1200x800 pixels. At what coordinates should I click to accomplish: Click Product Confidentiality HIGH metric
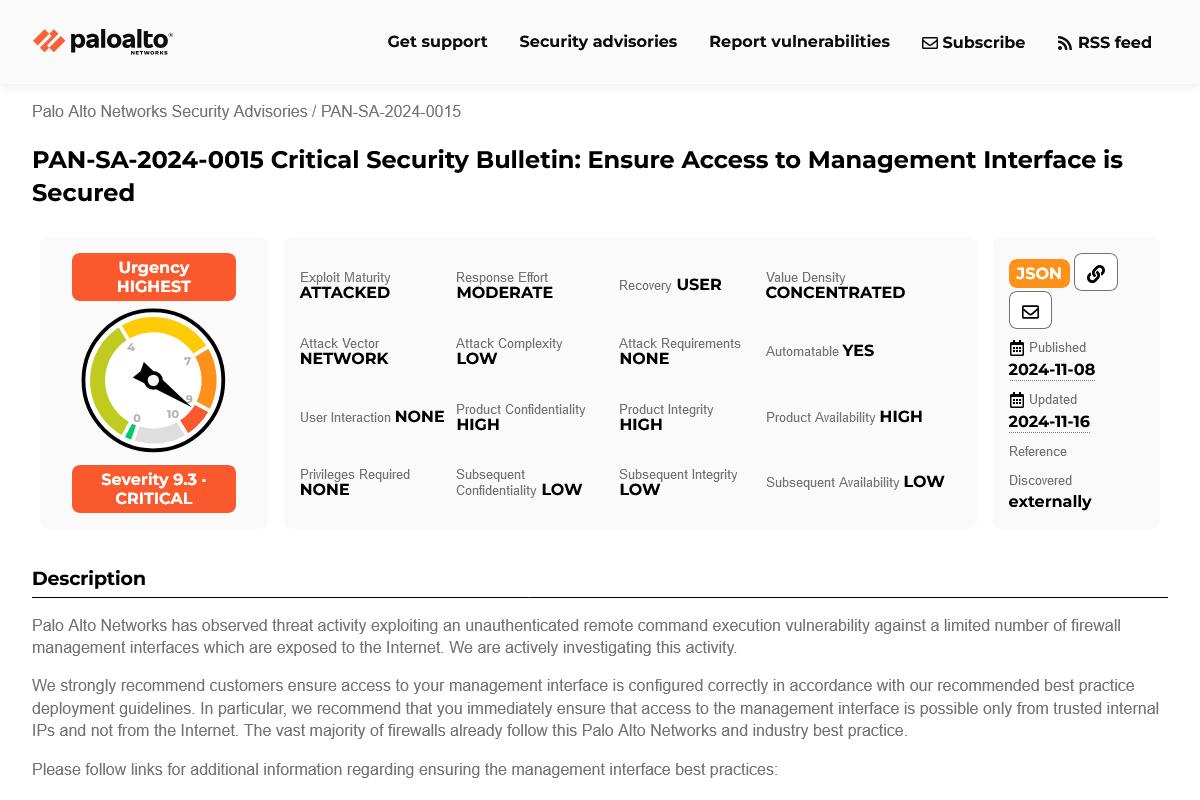point(521,417)
